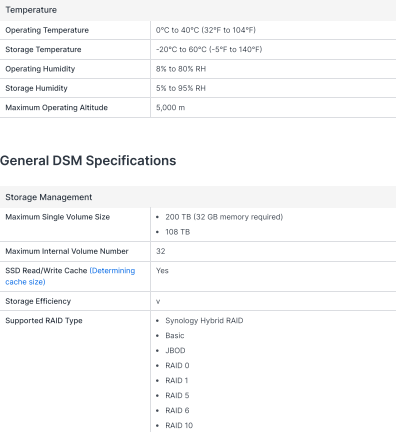Screen dimensions: 397x432
Task: Select the 'Basic' RAID type bullet
Action: pos(175,335)
